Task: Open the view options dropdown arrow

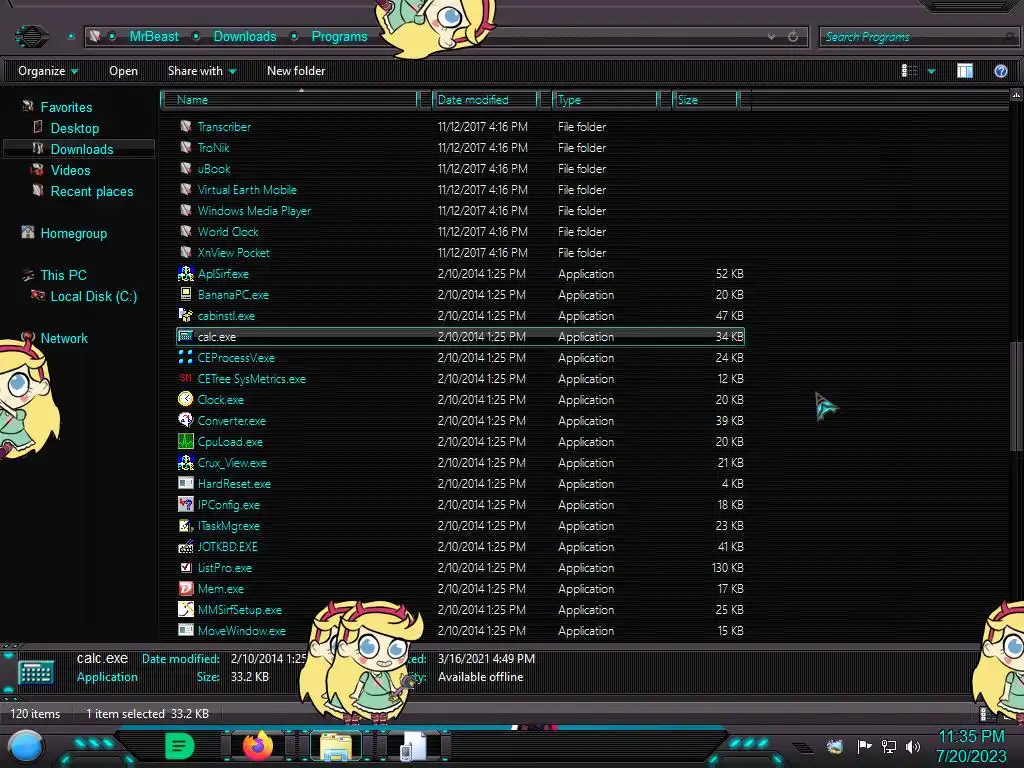Action: (x=931, y=71)
